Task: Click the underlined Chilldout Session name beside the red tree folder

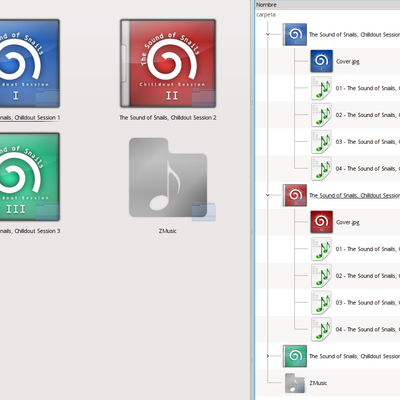Action: [354, 195]
